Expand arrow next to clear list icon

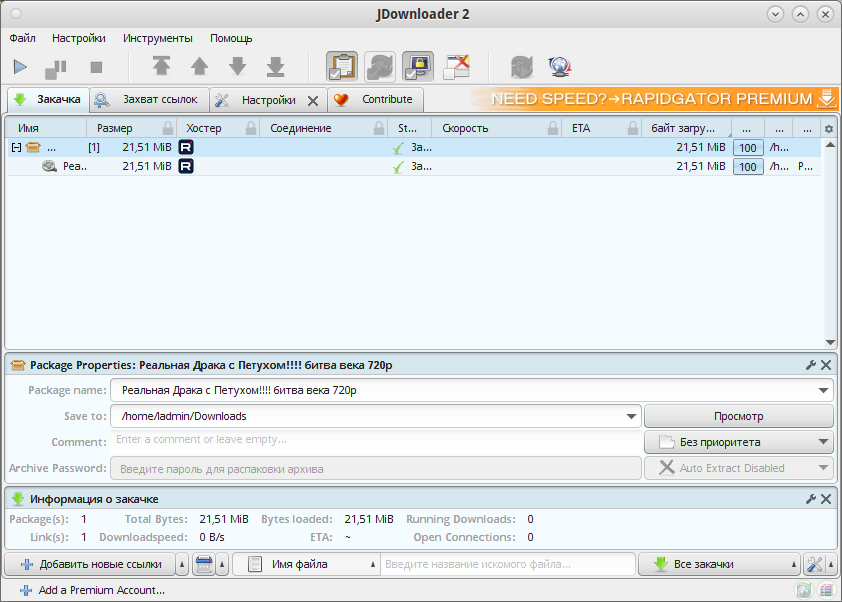(x=222, y=564)
